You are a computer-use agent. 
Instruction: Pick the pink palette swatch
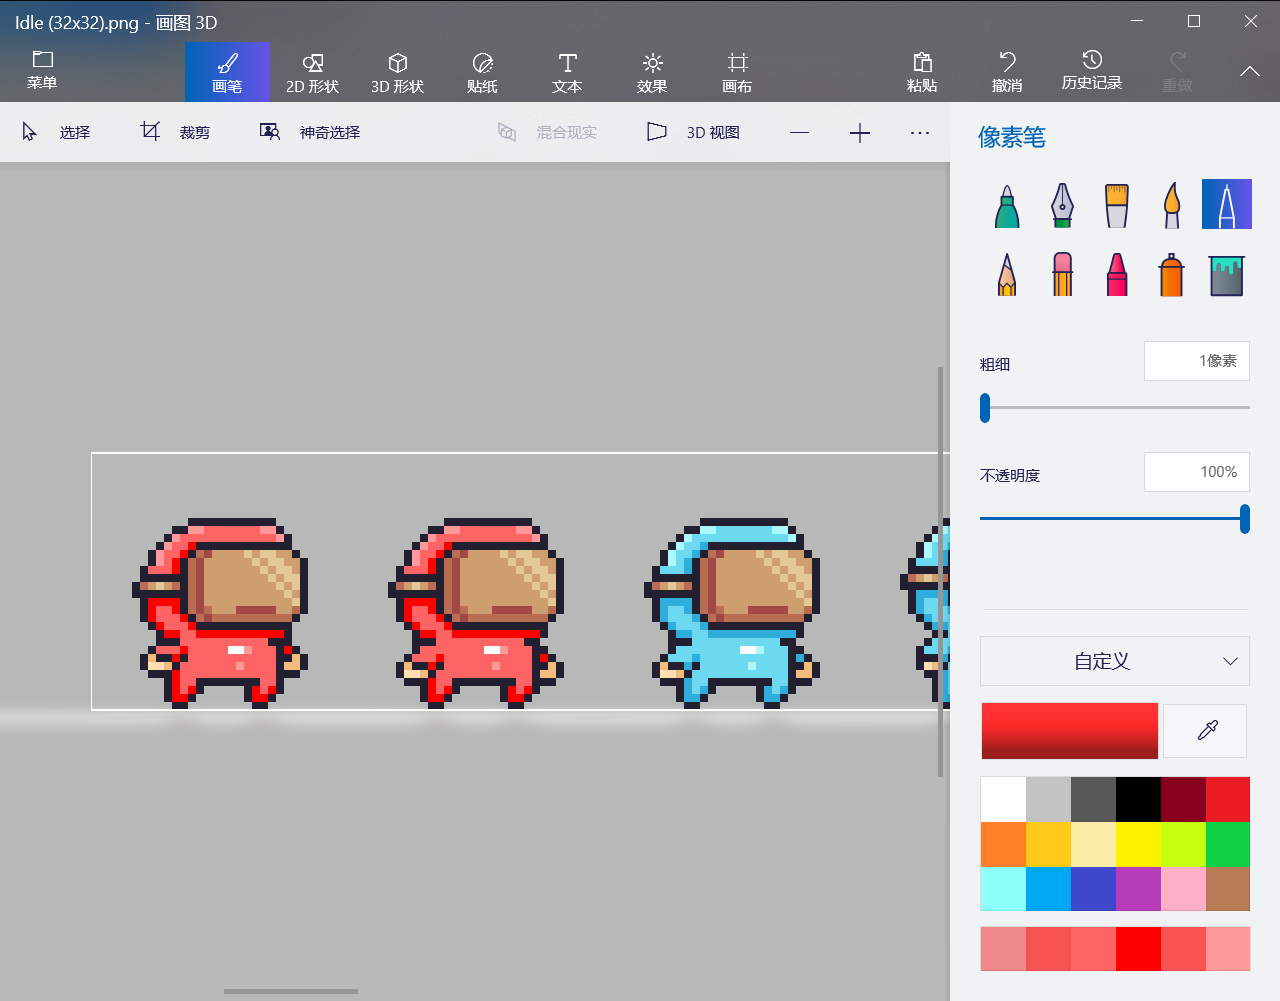pos(1183,889)
